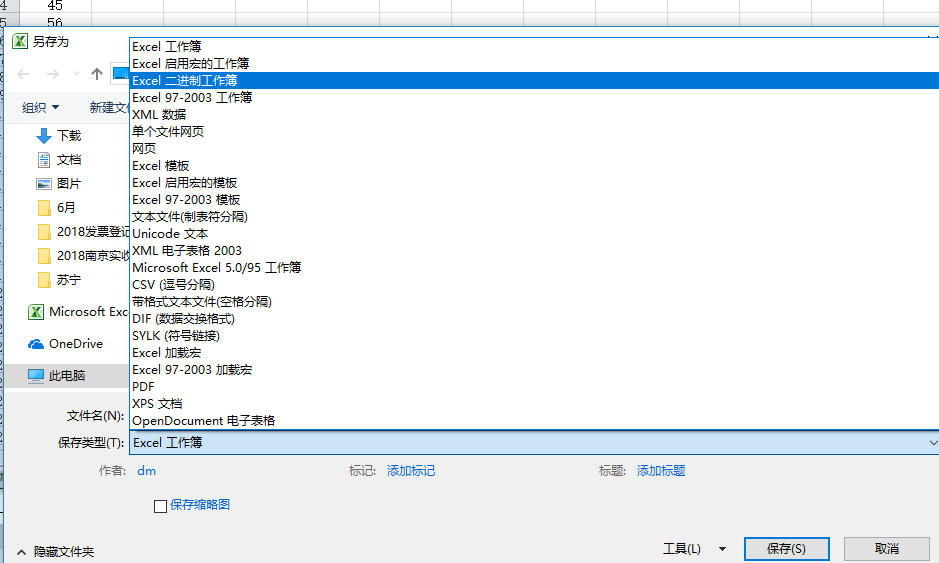Edit author name dm

coord(146,471)
